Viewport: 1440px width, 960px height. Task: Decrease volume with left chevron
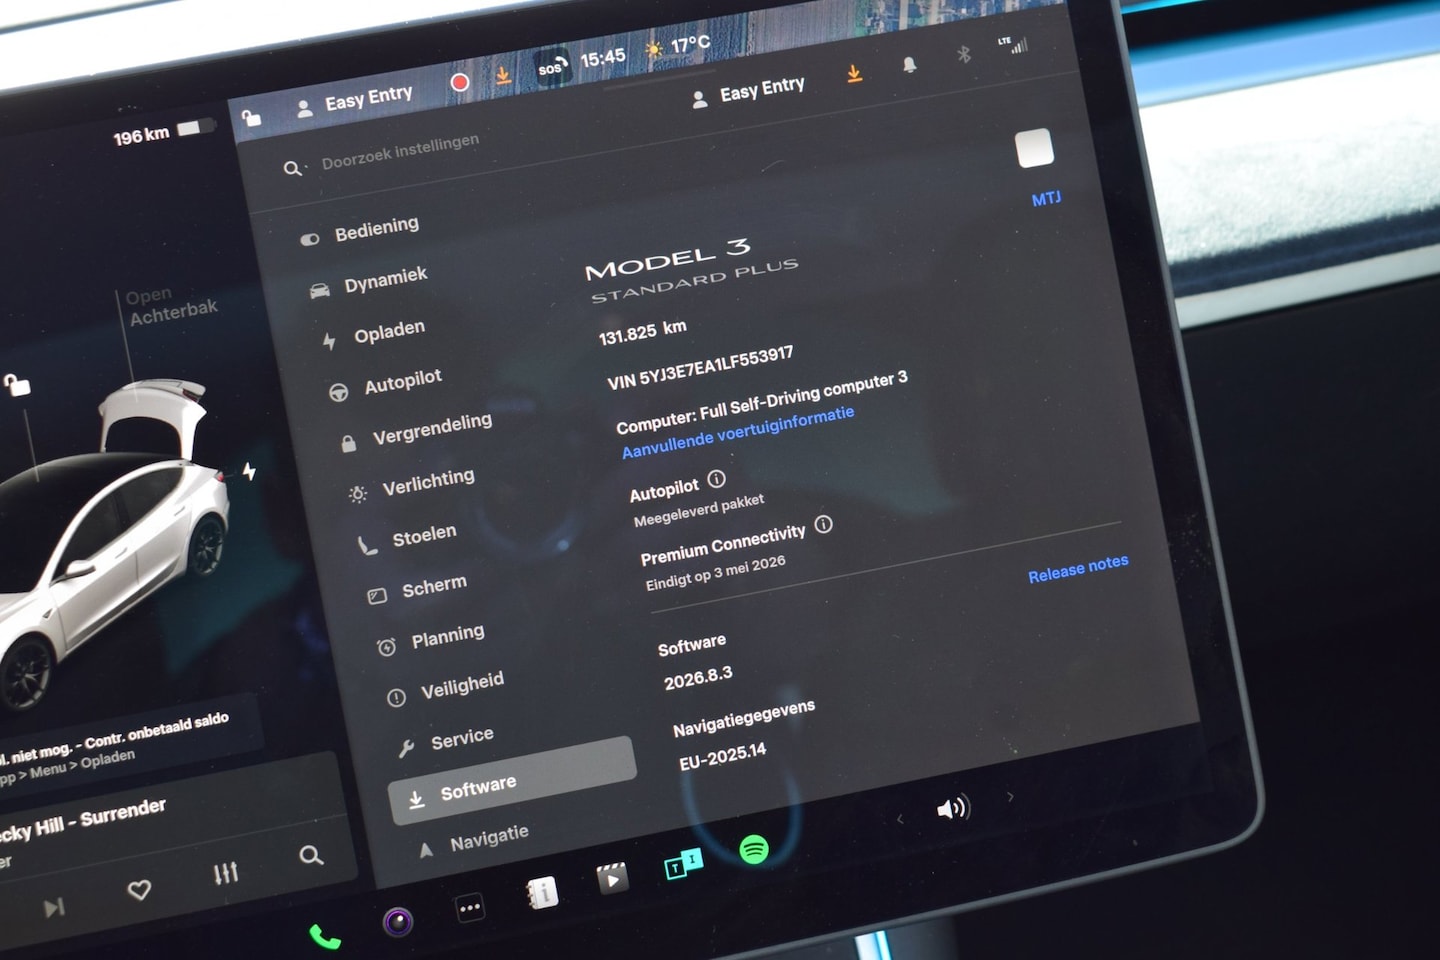point(900,820)
